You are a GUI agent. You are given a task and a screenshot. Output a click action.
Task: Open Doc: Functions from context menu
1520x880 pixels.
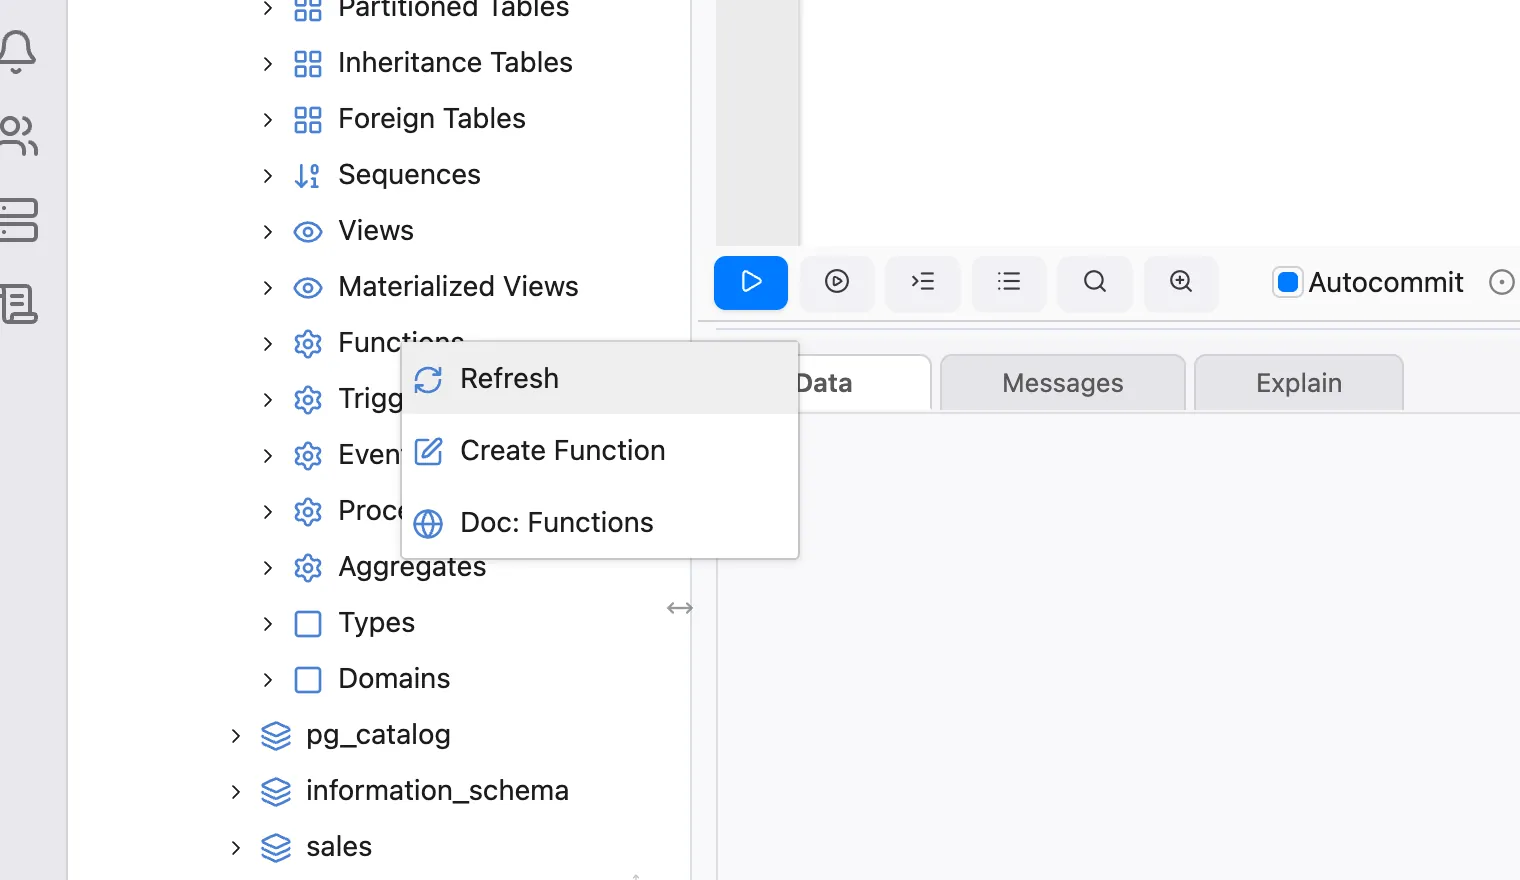point(600,523)
